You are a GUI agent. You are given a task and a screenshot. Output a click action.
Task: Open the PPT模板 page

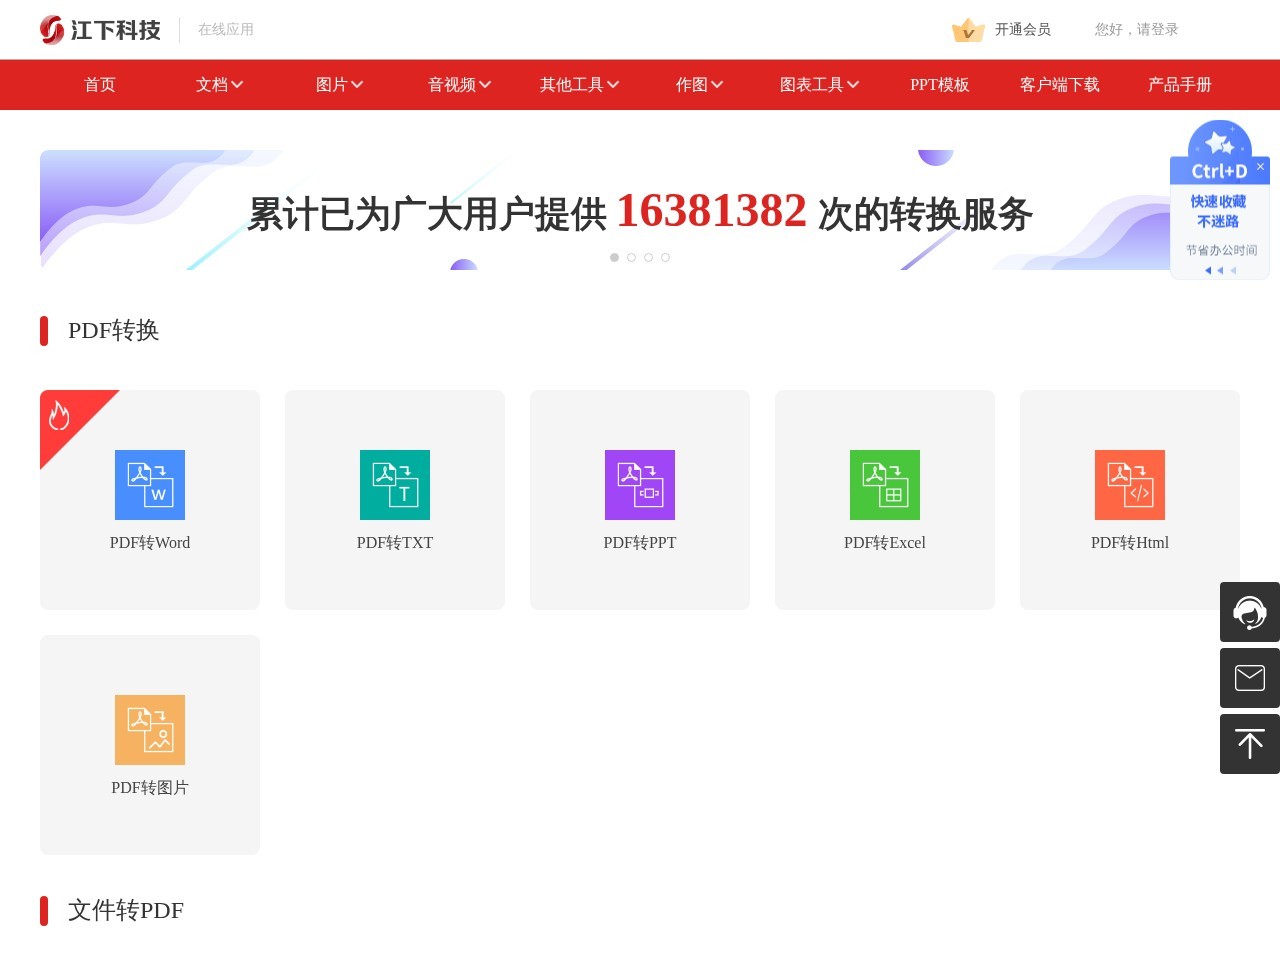tap(940, 85)
